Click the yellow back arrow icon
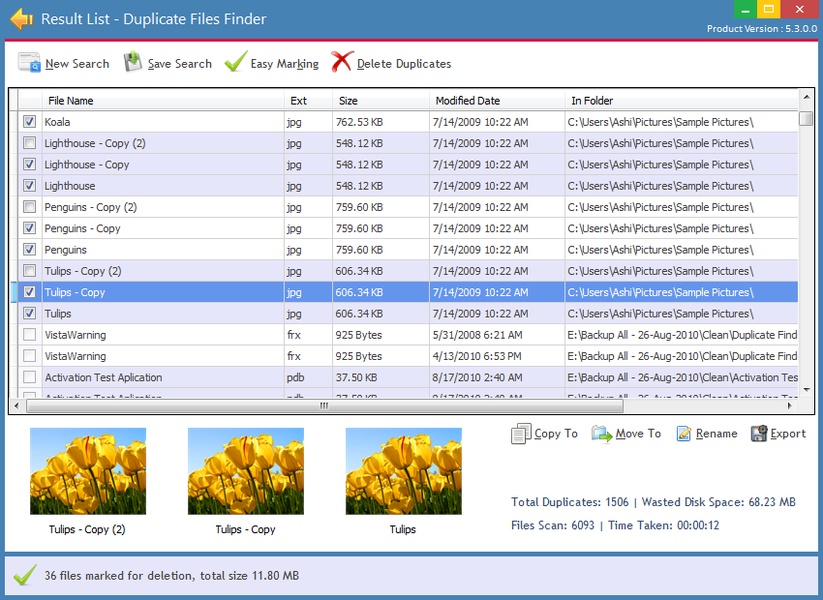Viewport: 823px width, 600px height. [x=21, y=19]
